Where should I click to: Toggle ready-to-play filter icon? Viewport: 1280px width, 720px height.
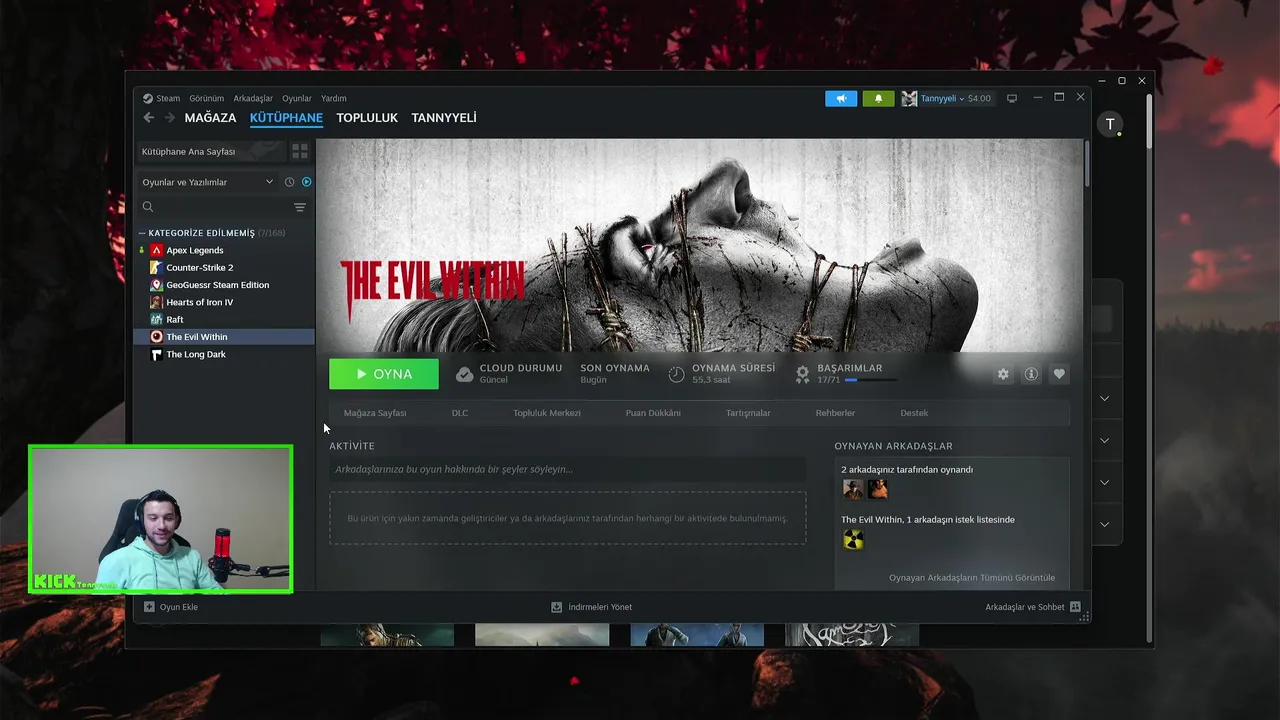(x=306, y=182)
